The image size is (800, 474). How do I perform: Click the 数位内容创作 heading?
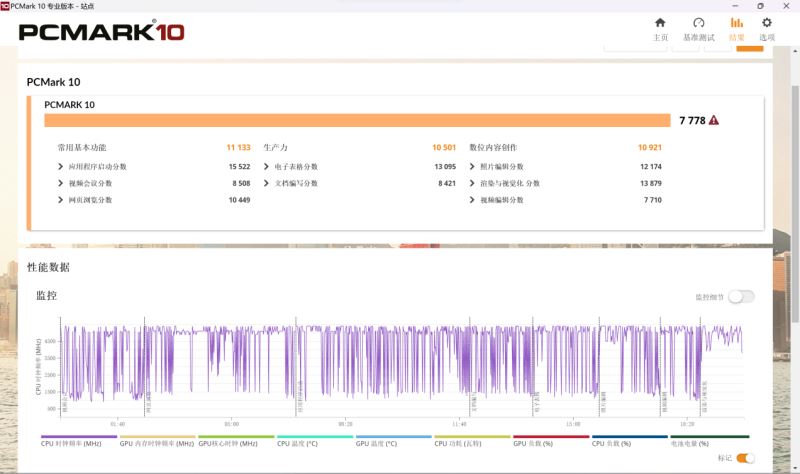[493, 147]
